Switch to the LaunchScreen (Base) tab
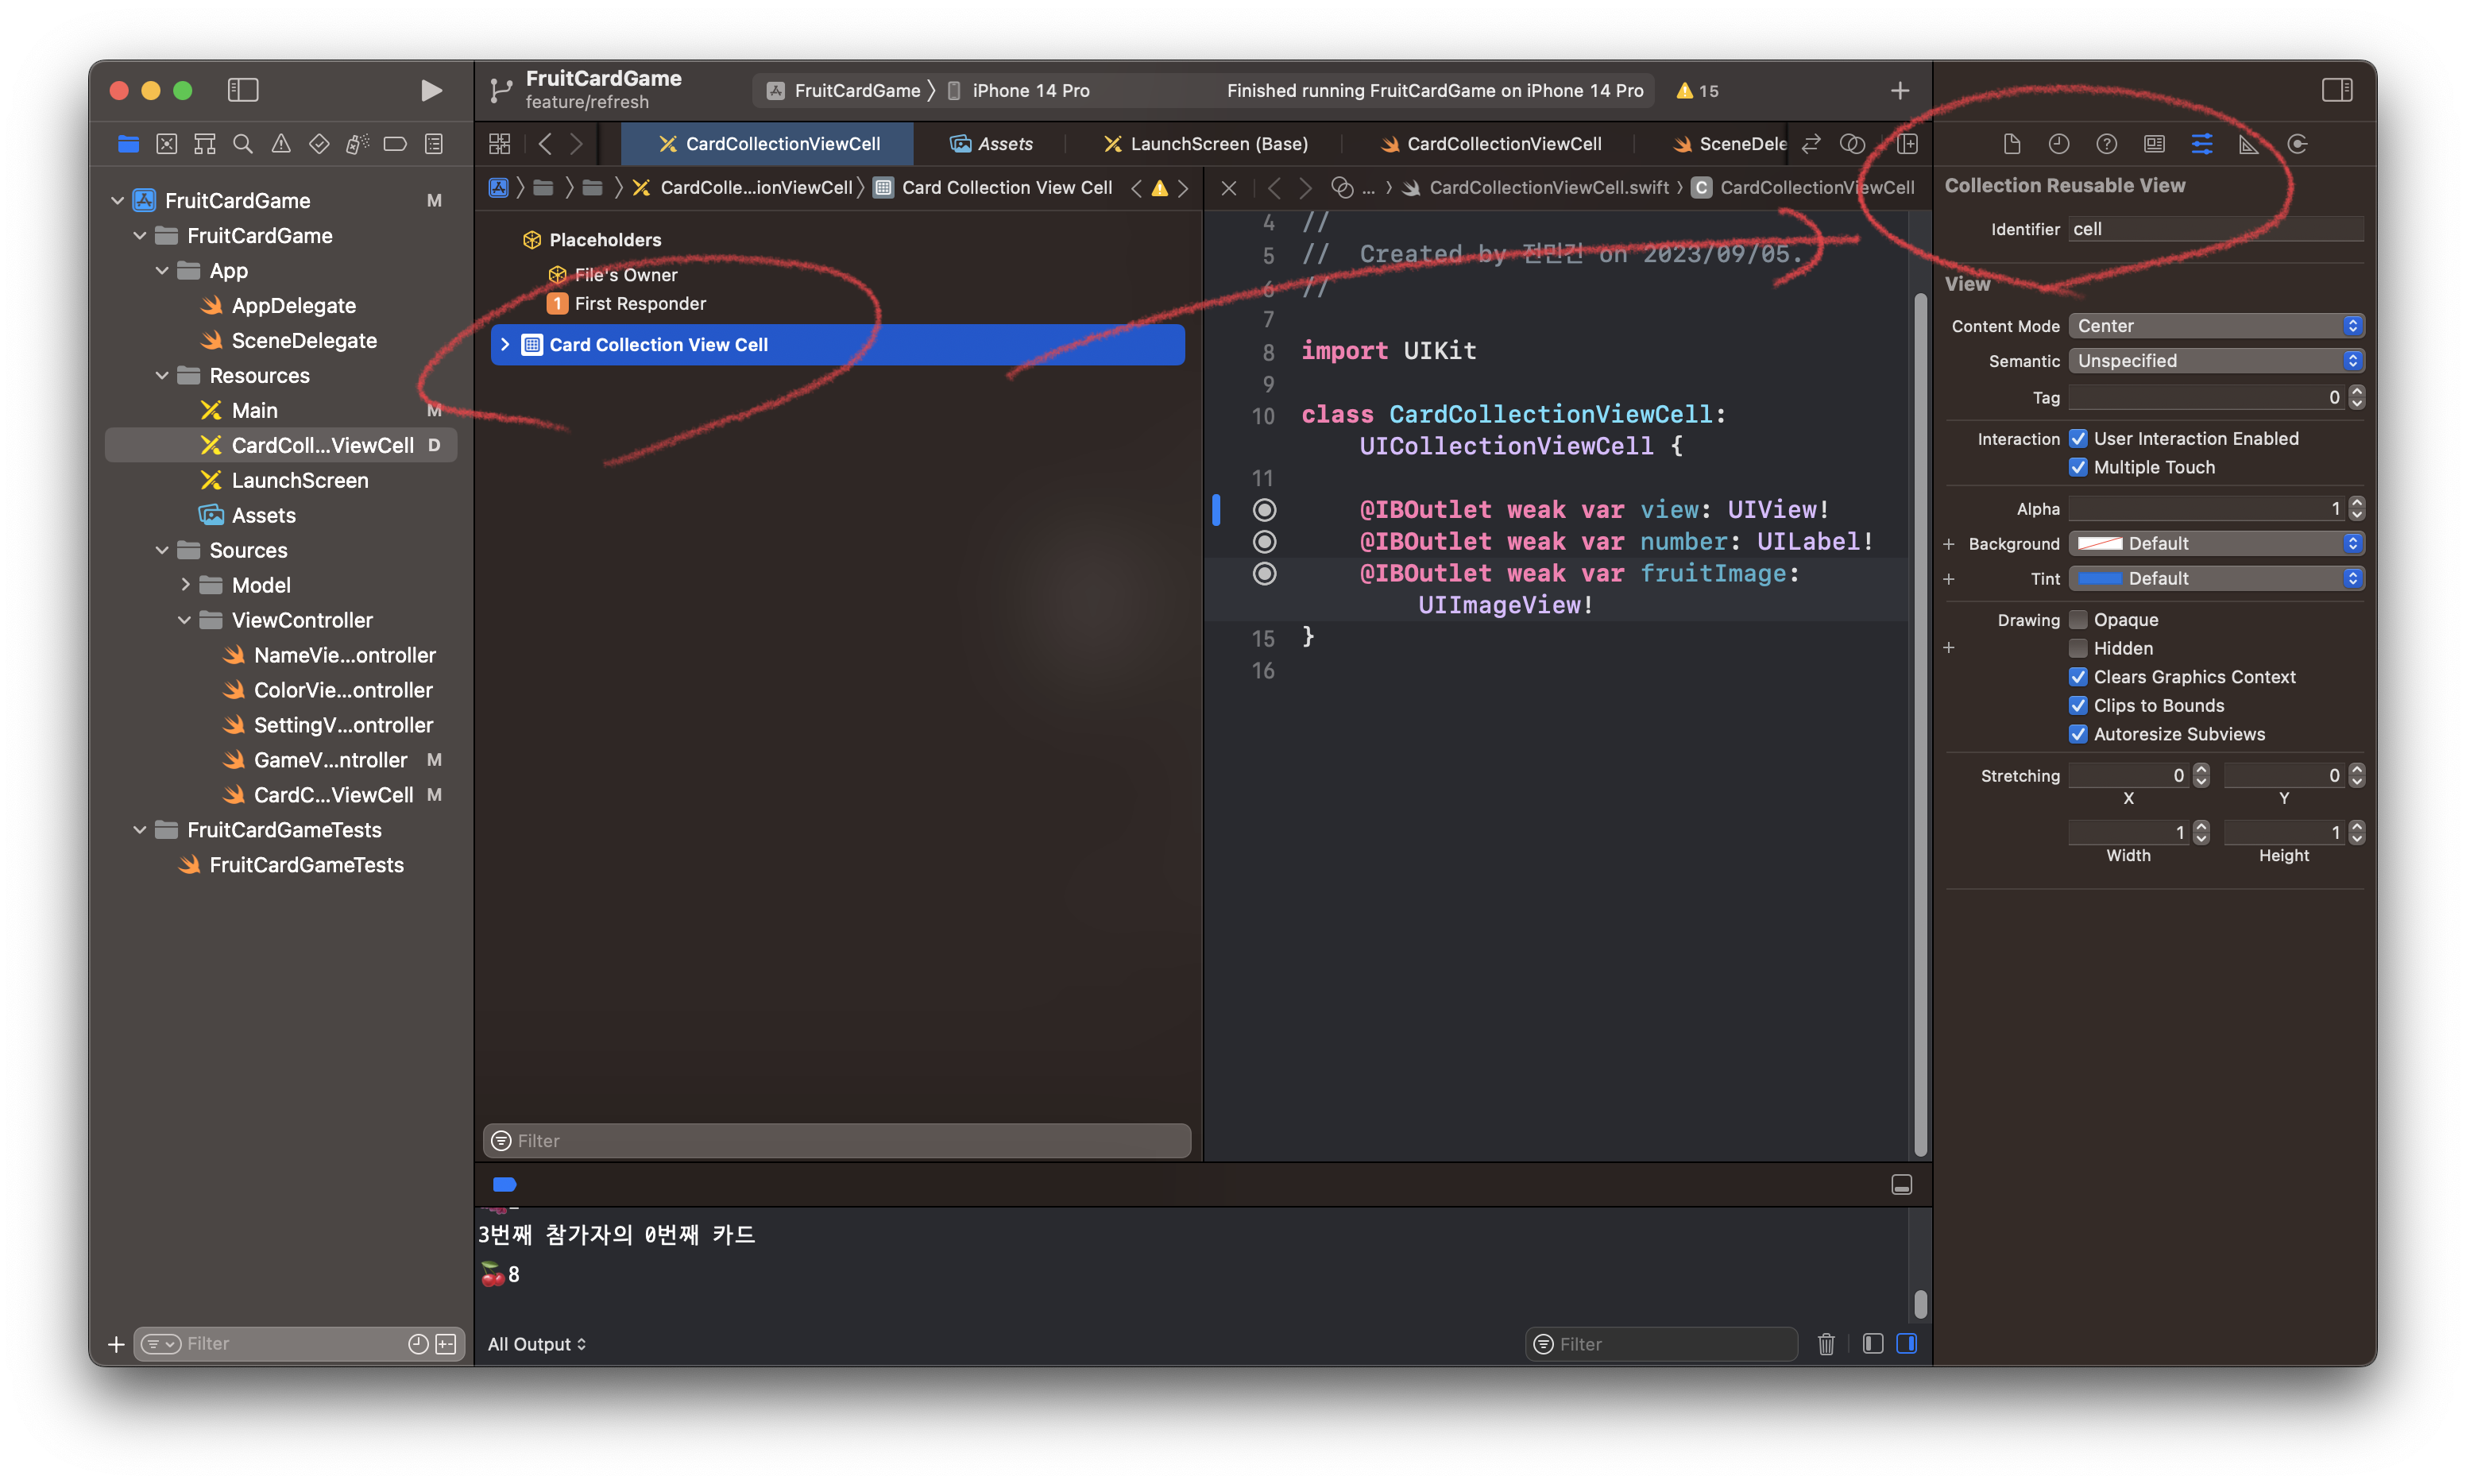The height and width of the screenshot is (1484, 2466). [x=1206, y=144]
